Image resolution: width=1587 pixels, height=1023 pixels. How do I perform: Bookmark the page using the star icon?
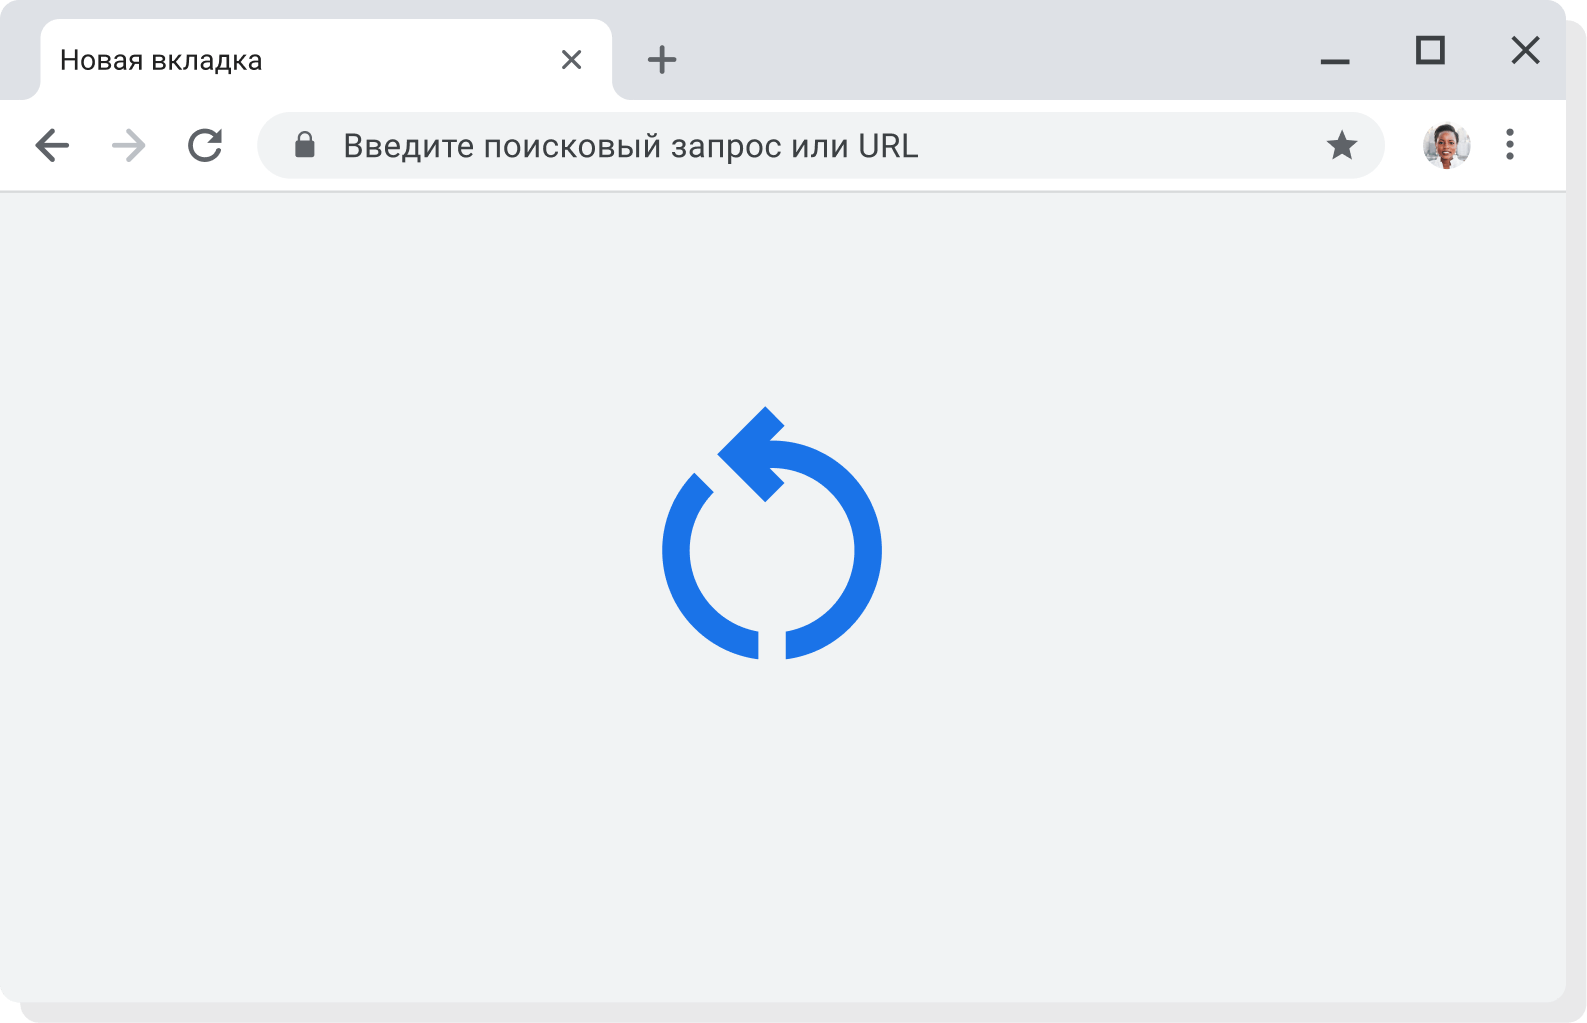tap(1341, 146)
